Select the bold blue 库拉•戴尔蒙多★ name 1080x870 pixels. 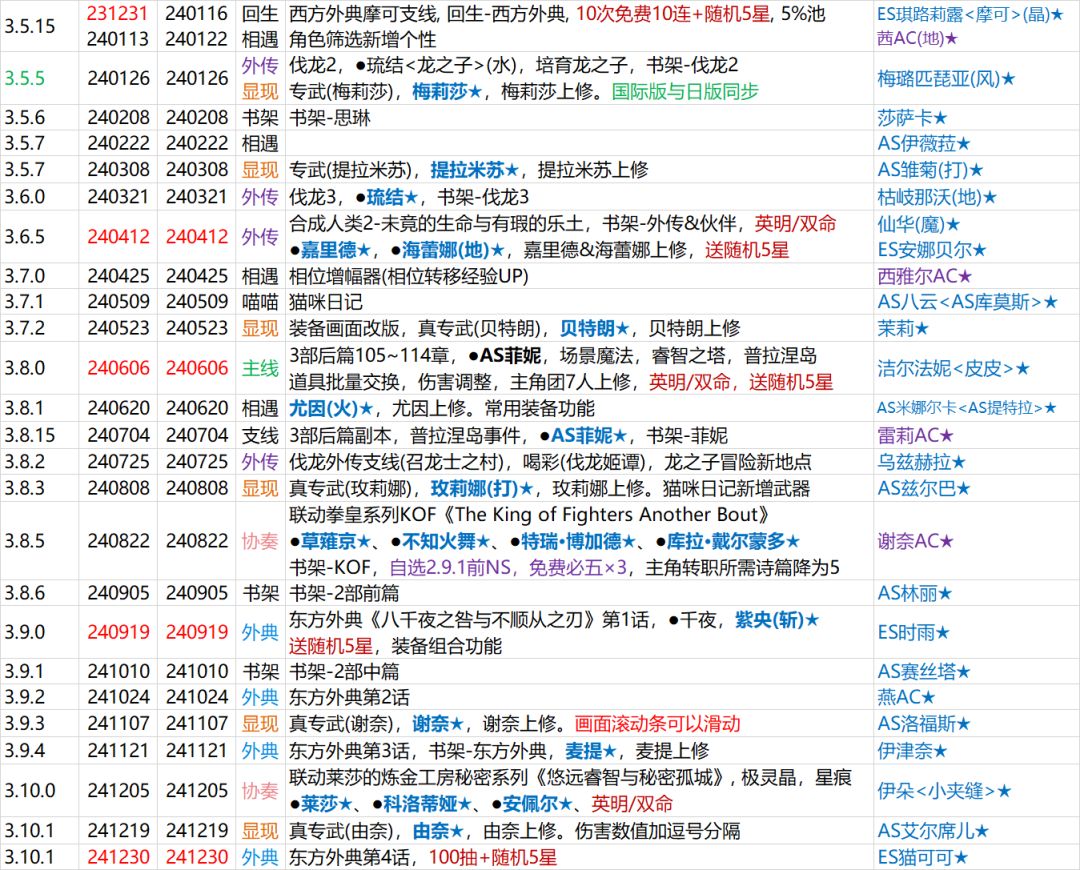click(x=734, y=541)
